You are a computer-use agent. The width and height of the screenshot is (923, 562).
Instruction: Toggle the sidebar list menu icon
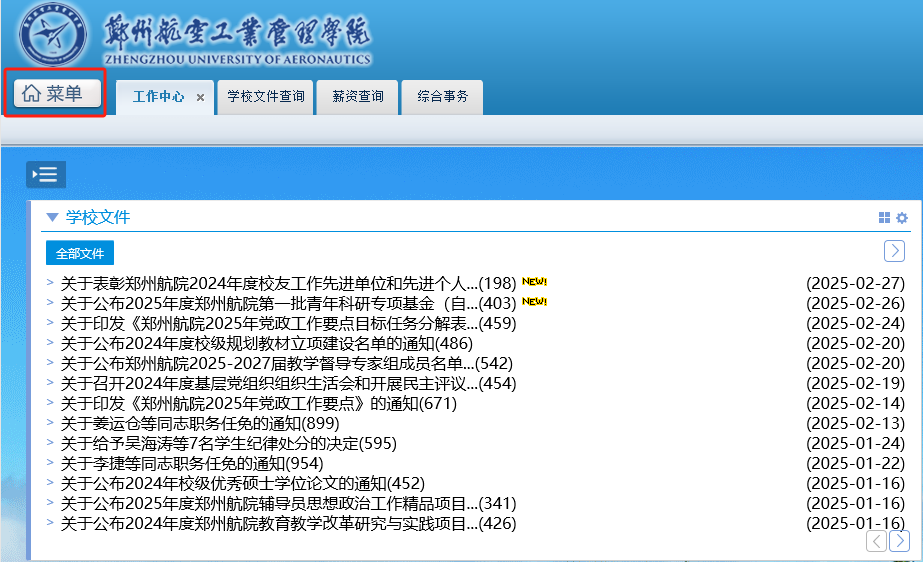click(x=46, y=174)
